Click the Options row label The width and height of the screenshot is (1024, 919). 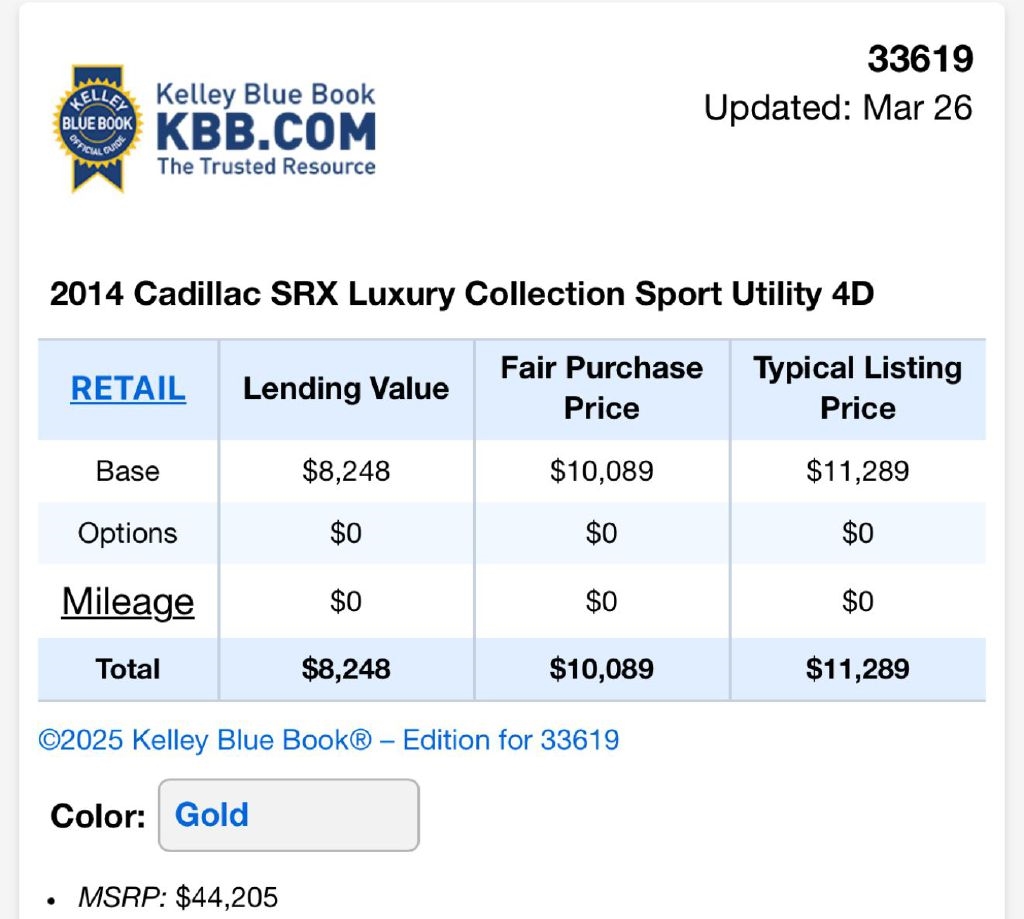tap(128, 533)
